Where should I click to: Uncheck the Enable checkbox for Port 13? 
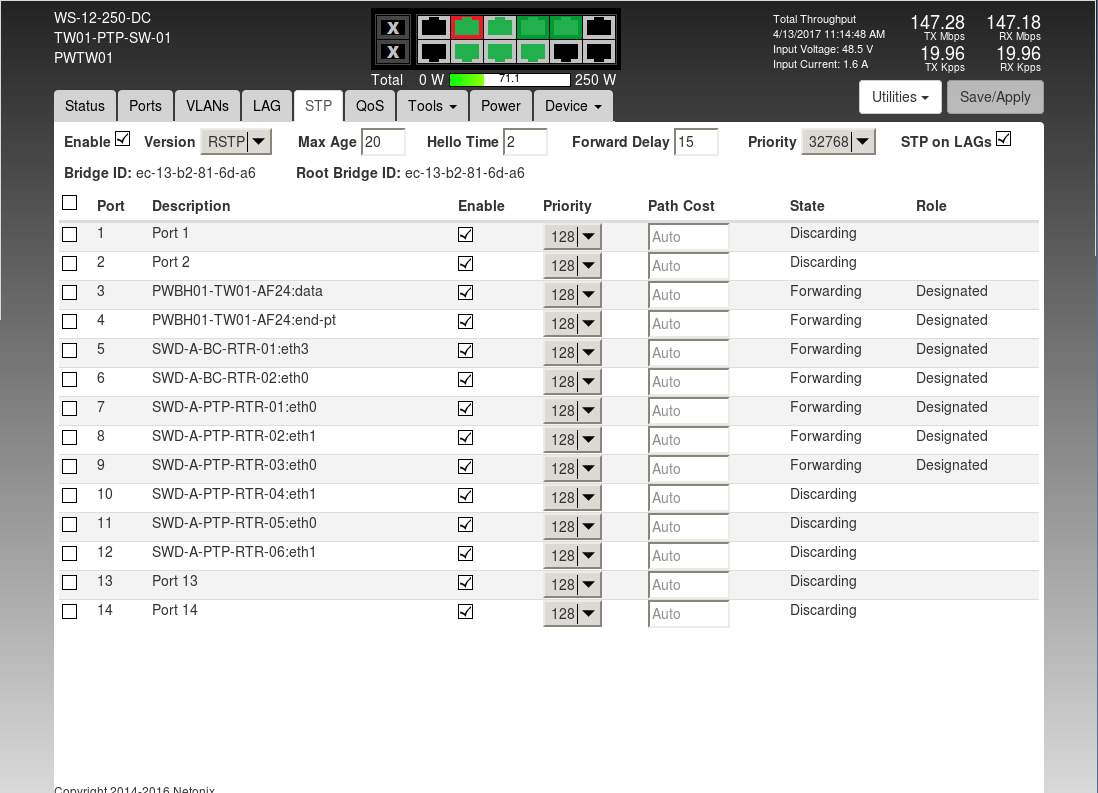pos(465,582)
